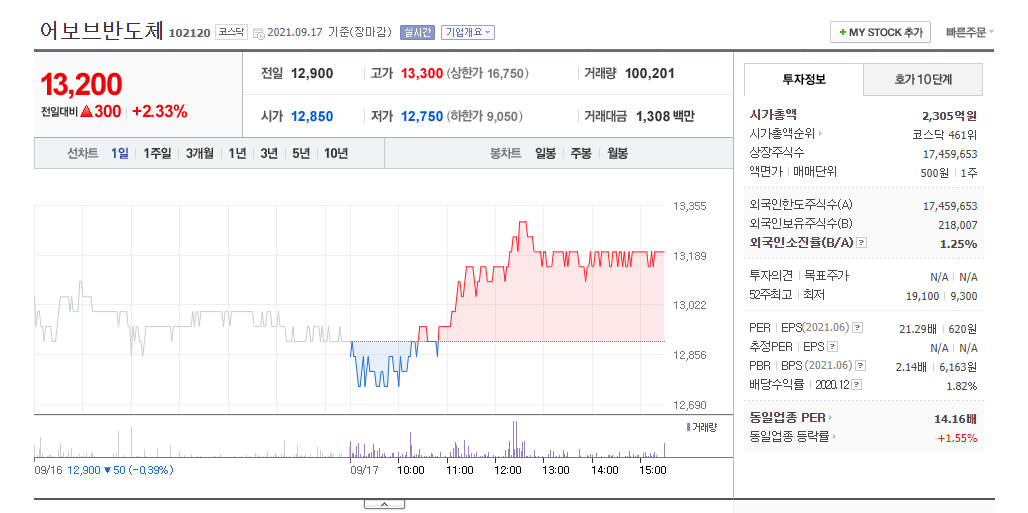Click the purple 거래량 legend marker
Viewport: 1028px width, 513px height.
[688, 427]
